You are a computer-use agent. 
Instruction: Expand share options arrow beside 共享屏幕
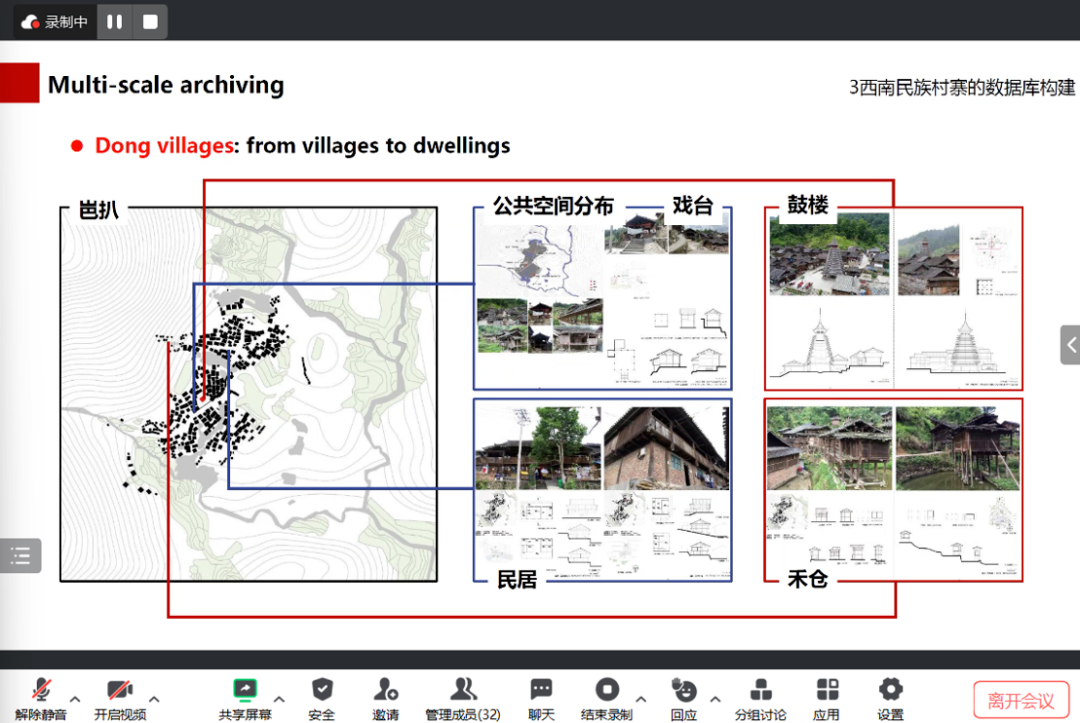pyautogui.click(x=279, y=698)
